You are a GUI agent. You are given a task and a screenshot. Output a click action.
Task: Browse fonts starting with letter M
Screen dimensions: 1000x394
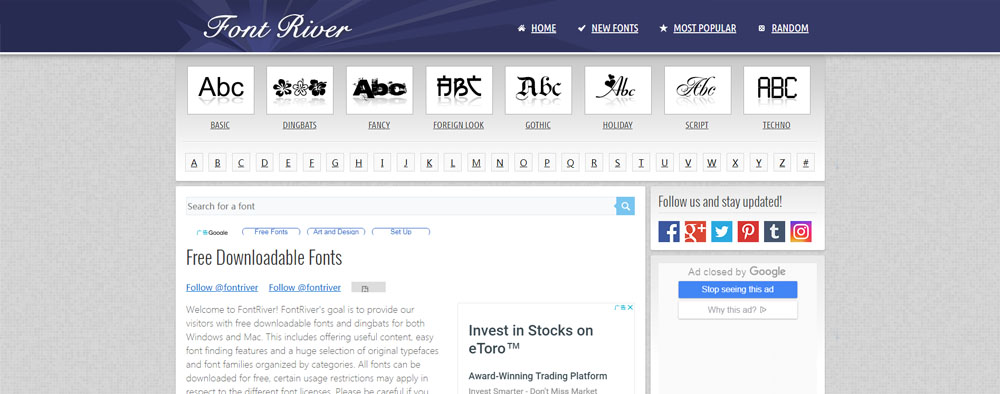(476, 163)
